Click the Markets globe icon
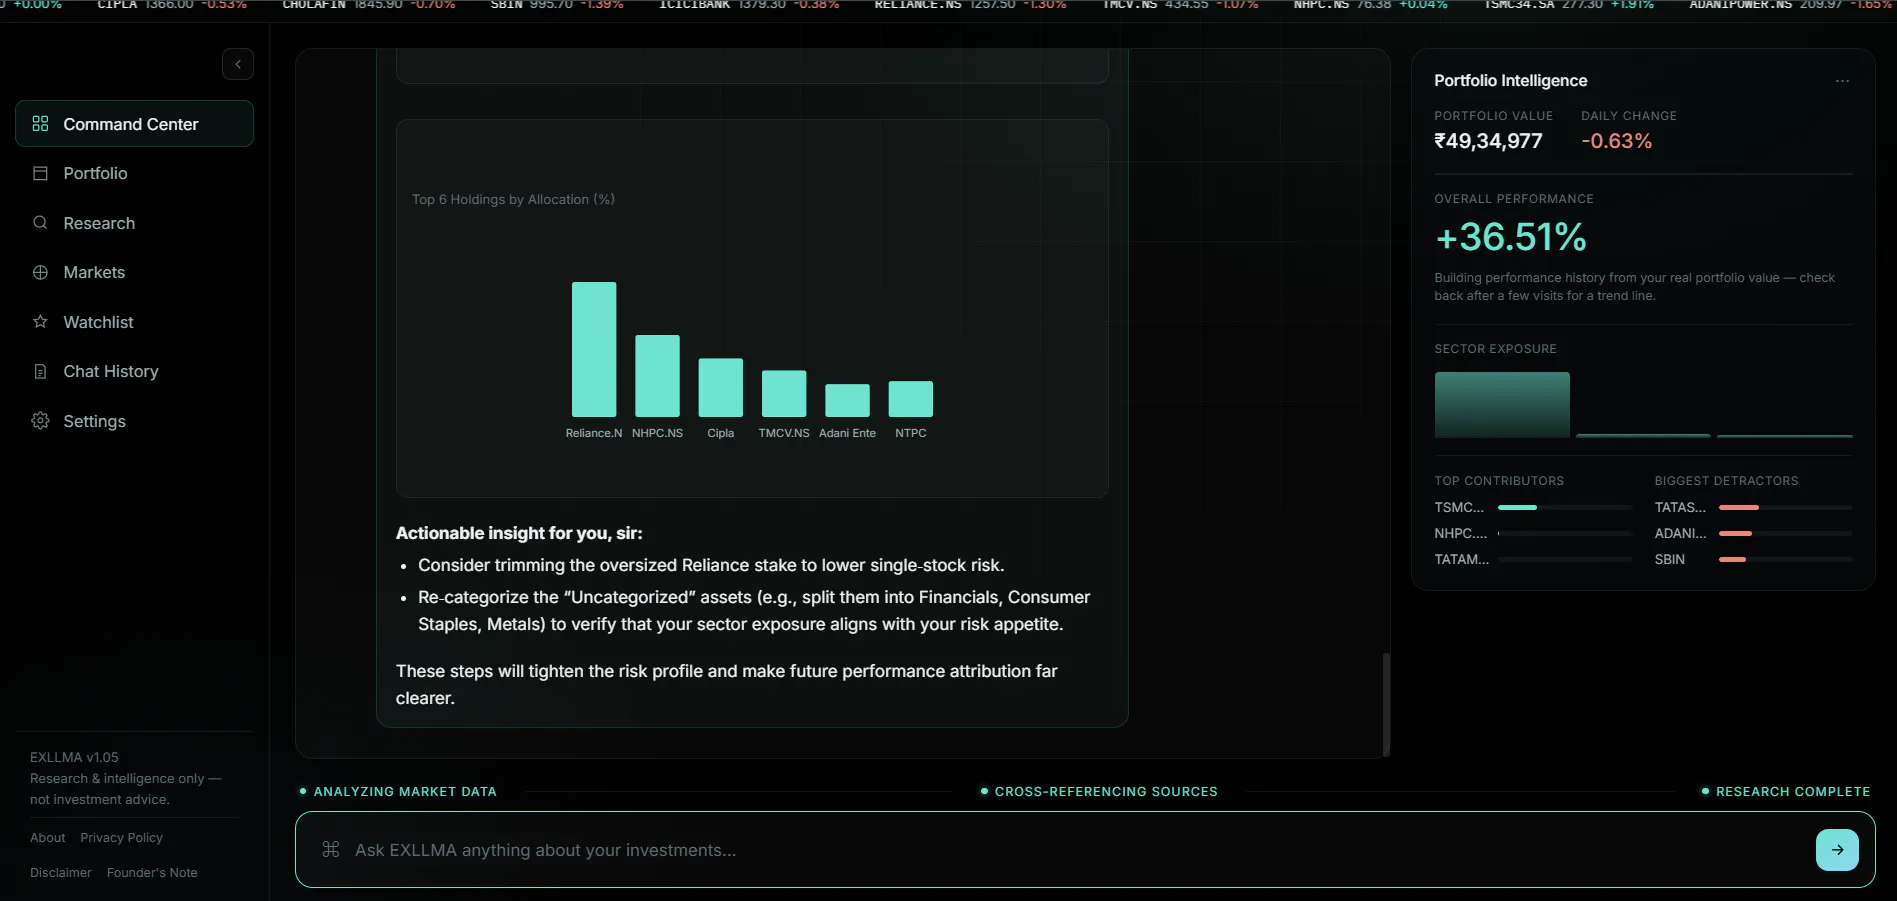Screen dimensions: 1897x901 [x=40, y=272]
